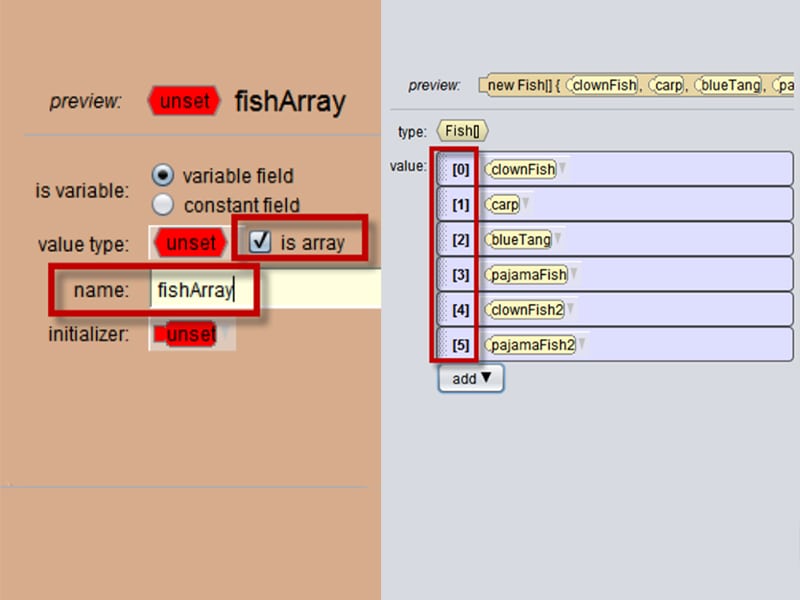Click fishArray text in left preview
Image resolution: width=800 pixels, height=600 pixels.
click(x=290, y=102)
